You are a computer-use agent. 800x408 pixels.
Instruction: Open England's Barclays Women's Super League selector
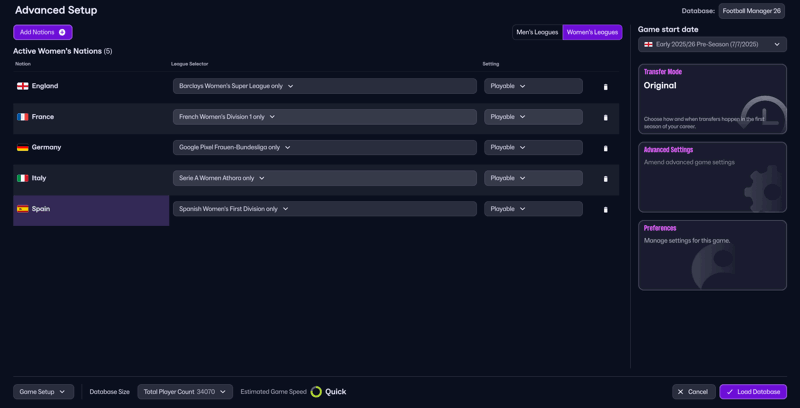coord(324,86)
